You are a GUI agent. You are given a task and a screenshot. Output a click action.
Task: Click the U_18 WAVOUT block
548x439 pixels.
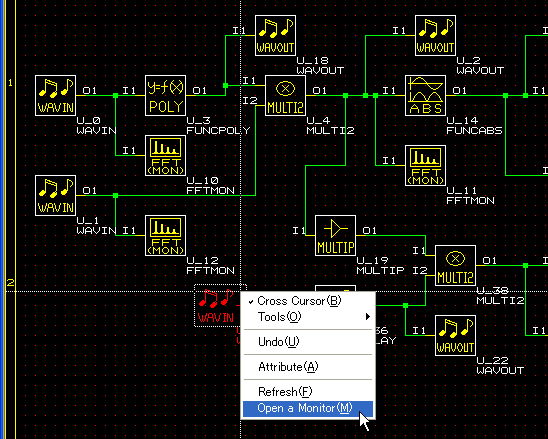coord(275,35)
